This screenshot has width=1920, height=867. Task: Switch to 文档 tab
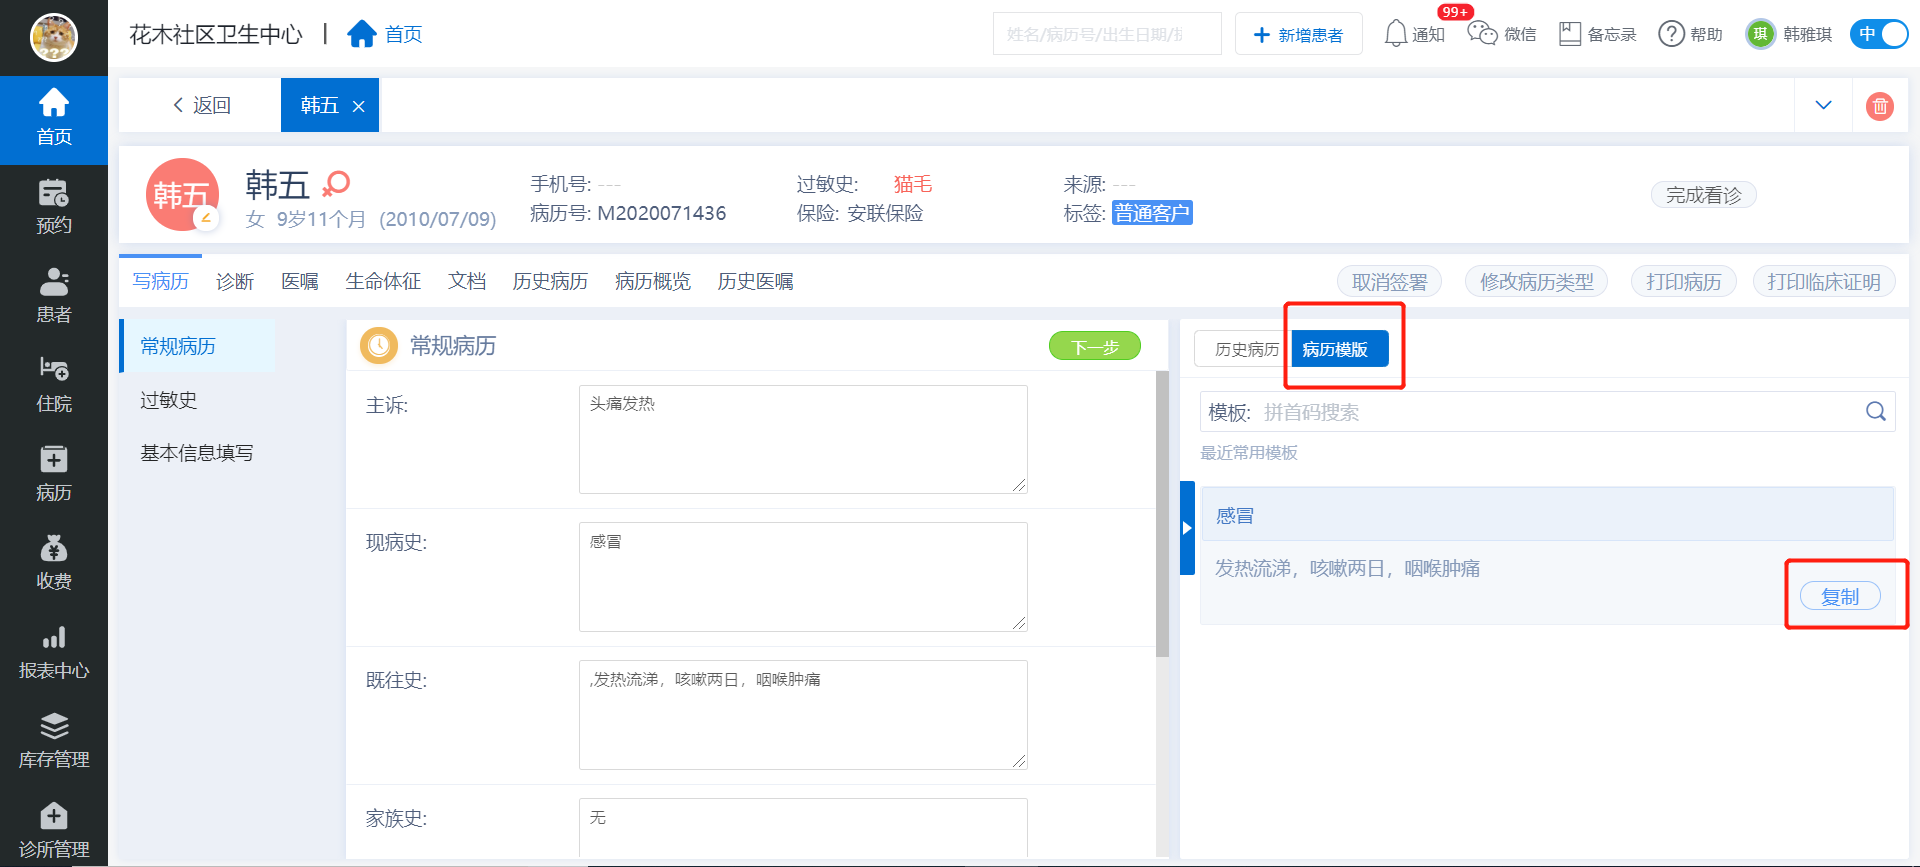pos(467,281)
